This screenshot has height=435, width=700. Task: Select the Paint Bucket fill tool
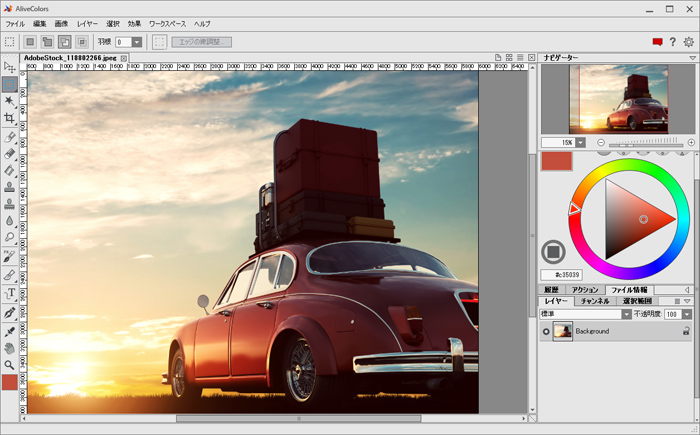click(x=9, y=170)
